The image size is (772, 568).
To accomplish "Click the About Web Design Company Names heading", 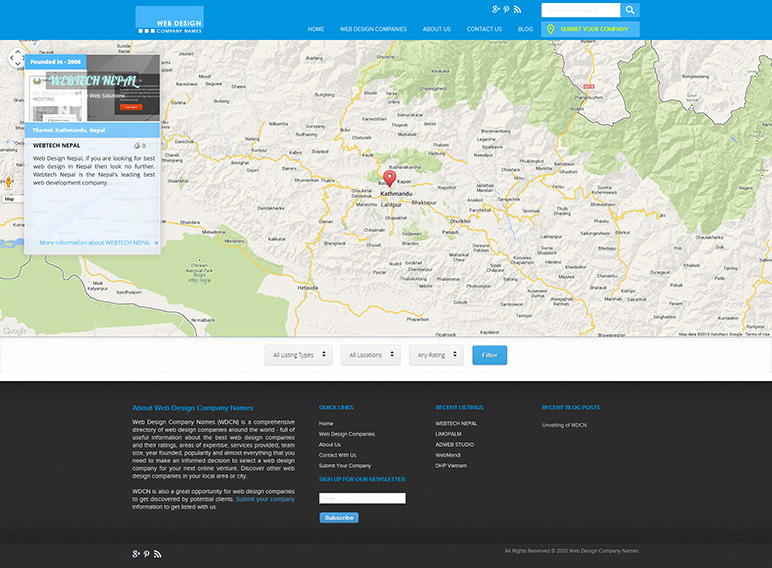I will click(x=193, y=408).
